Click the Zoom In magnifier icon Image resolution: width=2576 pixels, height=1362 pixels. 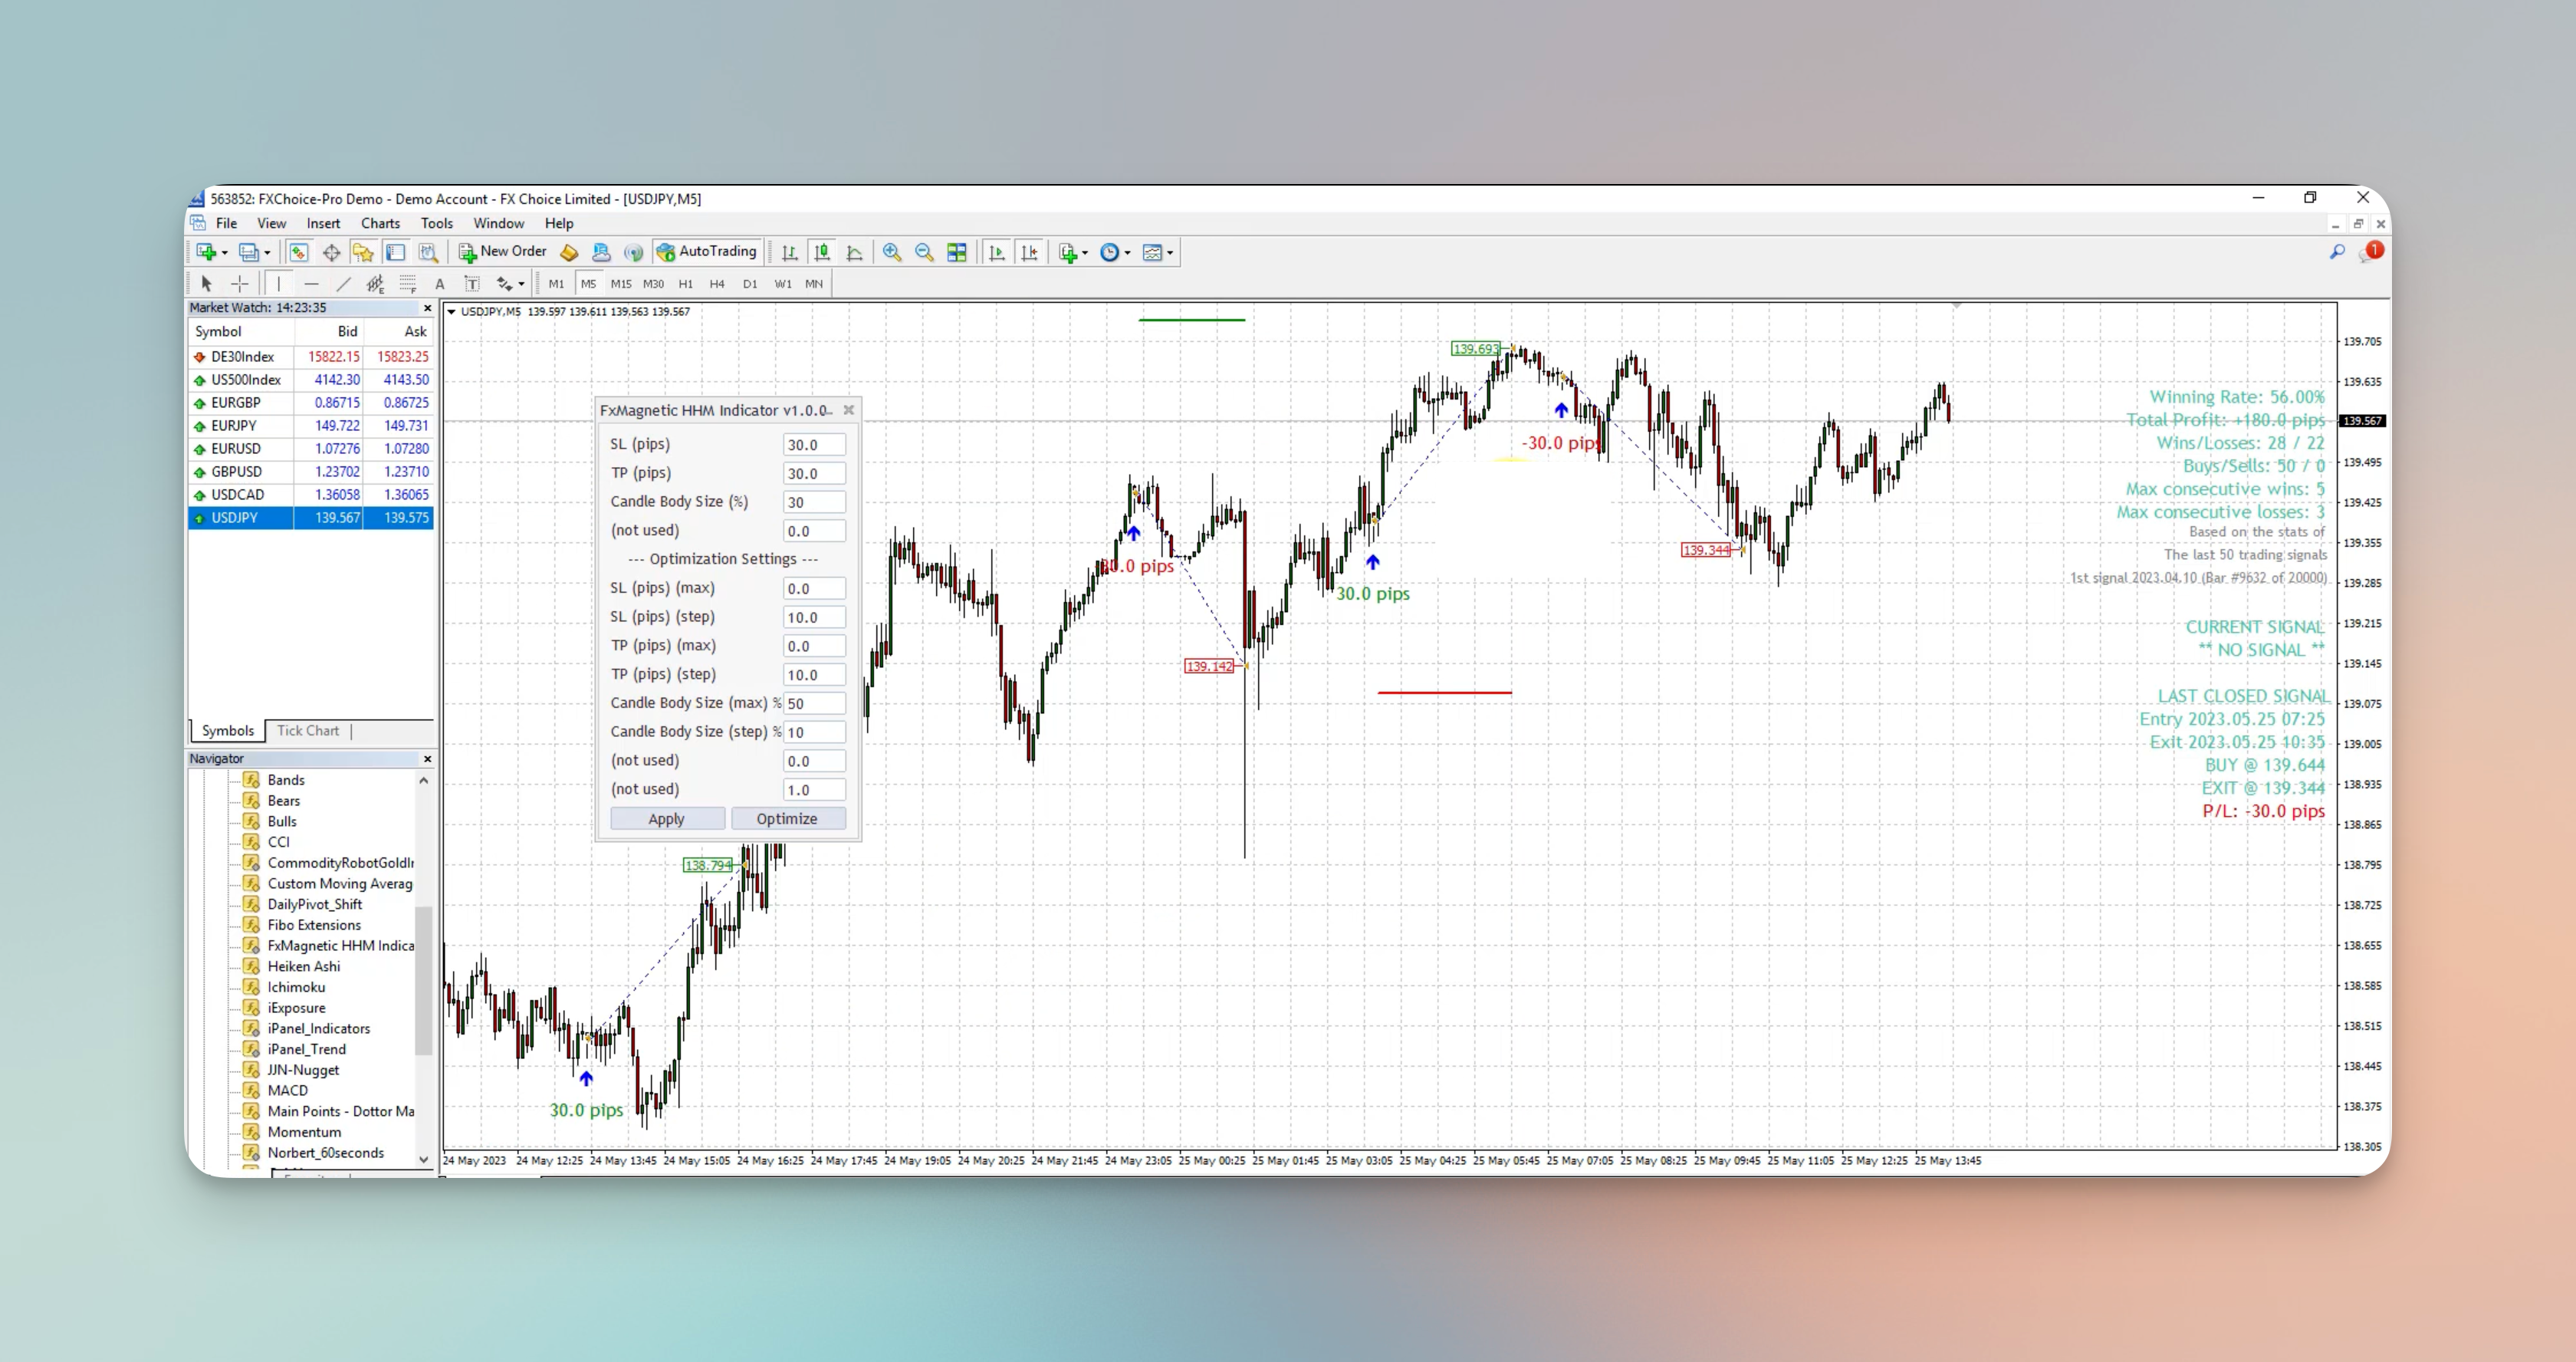[x=891, y=253]
